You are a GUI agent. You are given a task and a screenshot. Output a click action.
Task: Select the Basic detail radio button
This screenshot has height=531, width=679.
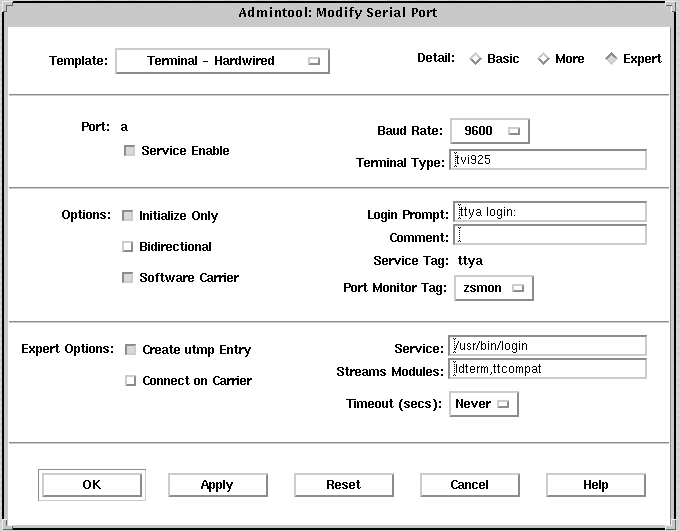475,59
